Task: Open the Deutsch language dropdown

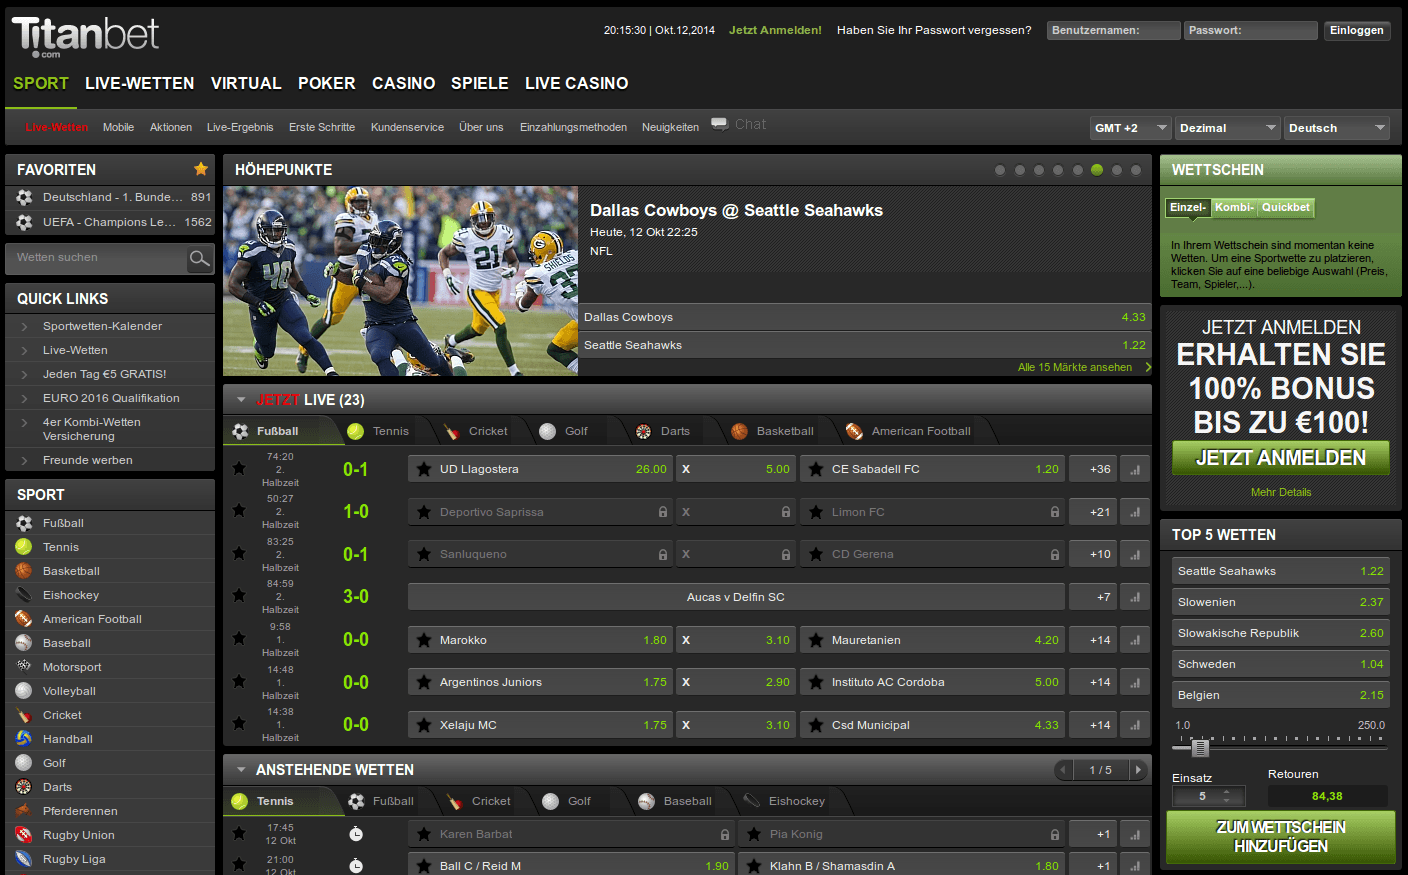Action: click(x=1337, y=128)
